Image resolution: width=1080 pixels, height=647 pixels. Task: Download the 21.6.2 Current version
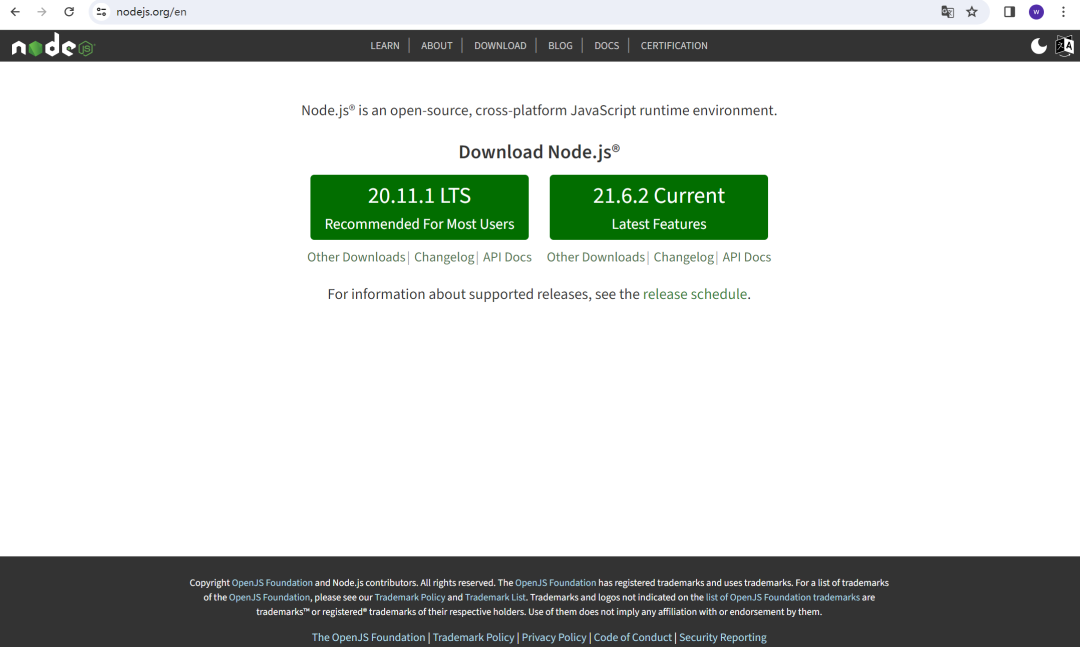pyautogui.click(x=658, y=207)
